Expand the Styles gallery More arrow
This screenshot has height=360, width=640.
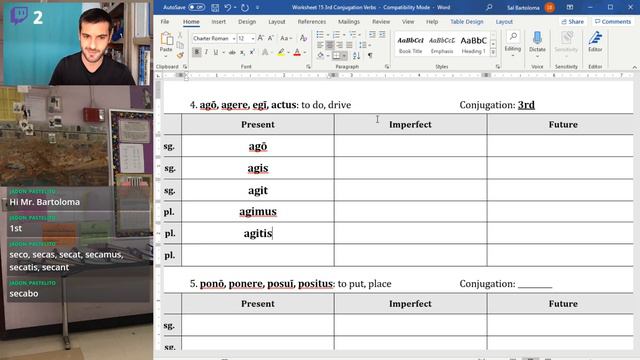pyautogui.click(x=493, y=53)
